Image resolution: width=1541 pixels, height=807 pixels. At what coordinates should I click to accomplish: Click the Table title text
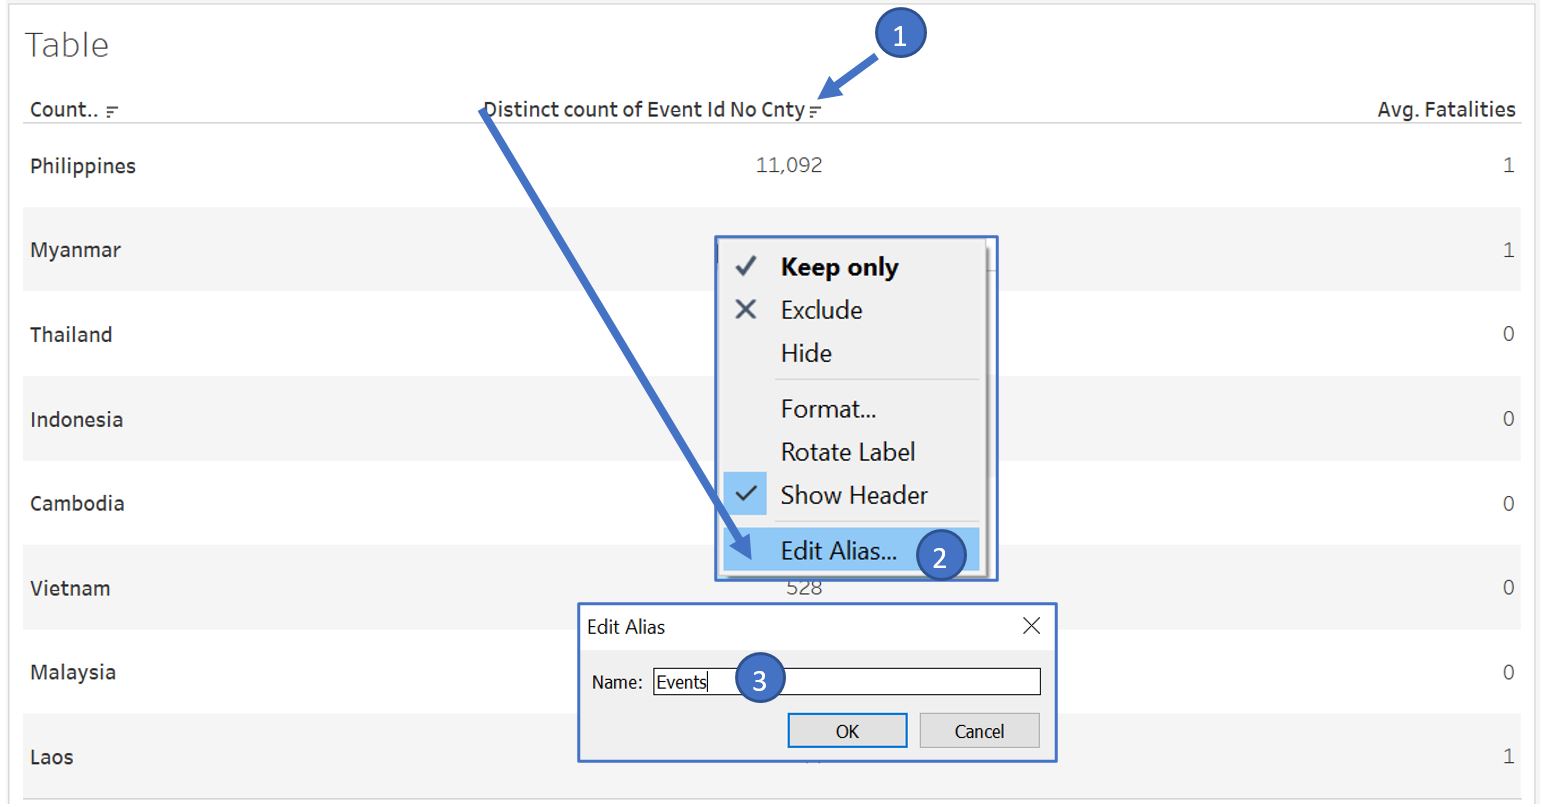66,45
